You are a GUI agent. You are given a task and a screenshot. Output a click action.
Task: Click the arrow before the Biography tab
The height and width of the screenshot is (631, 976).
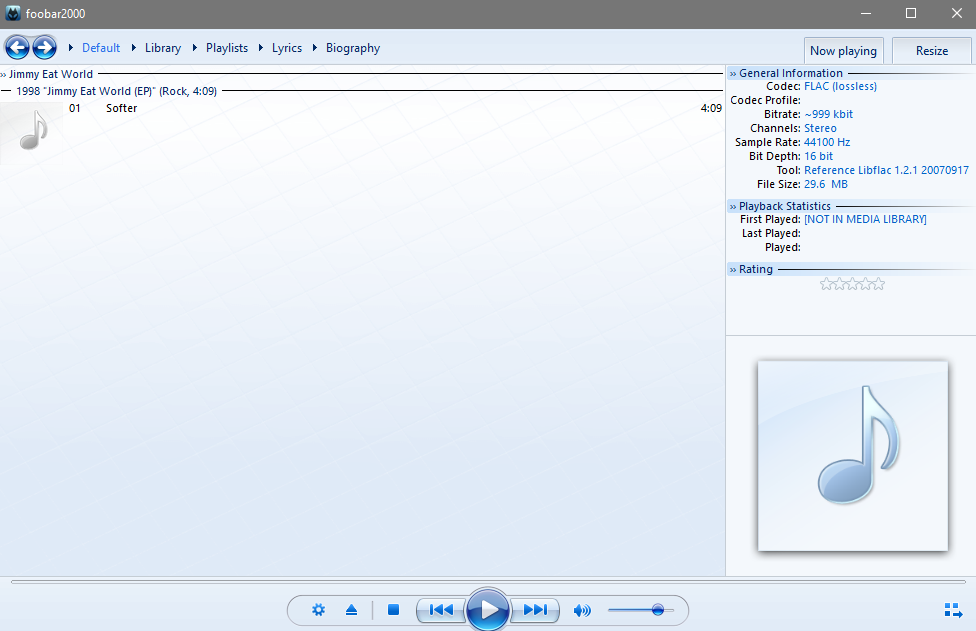tap(315, 47)
